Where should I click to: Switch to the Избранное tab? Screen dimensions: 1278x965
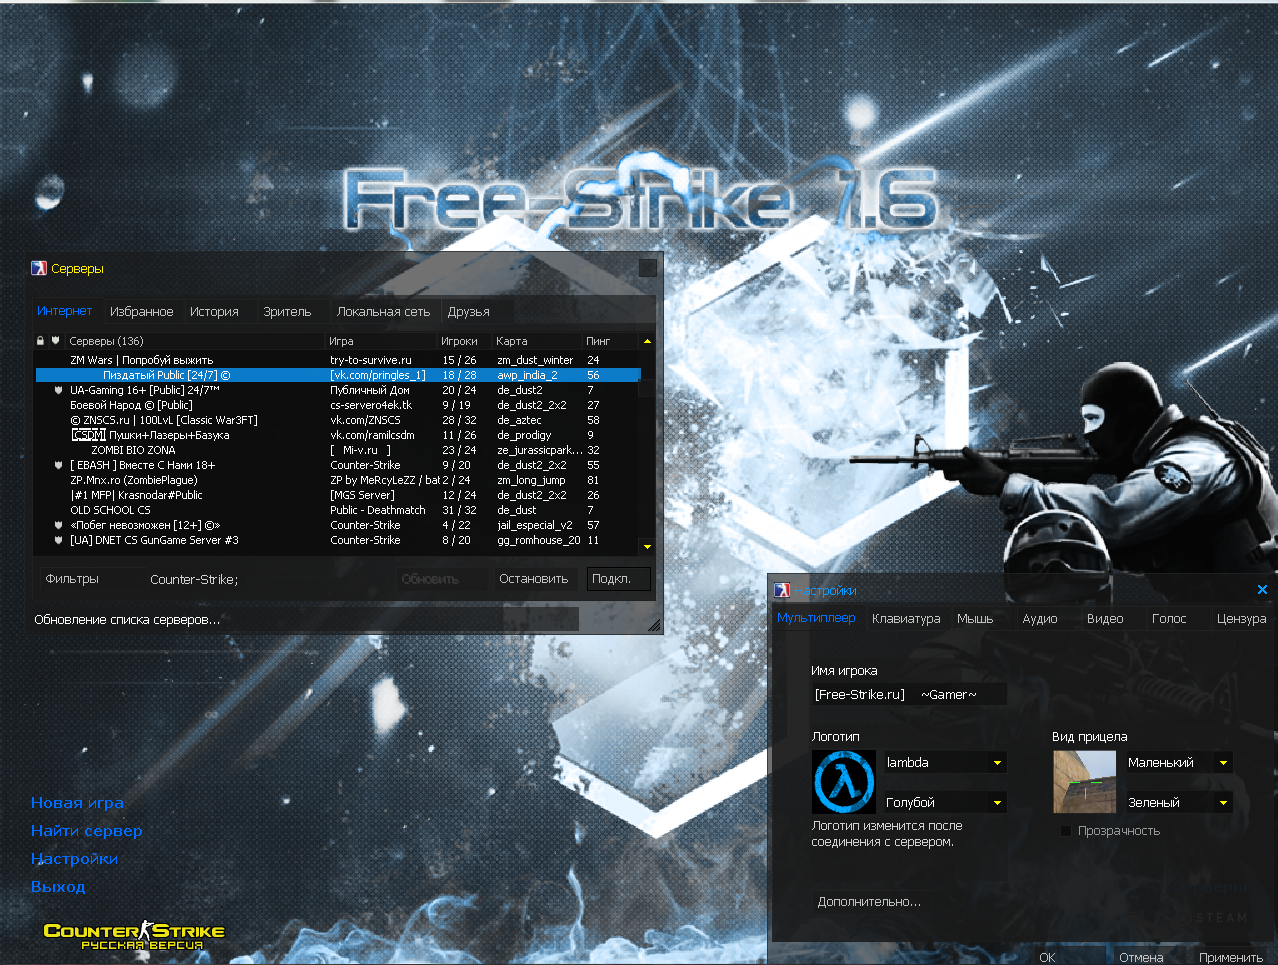(x=142, y=312)
